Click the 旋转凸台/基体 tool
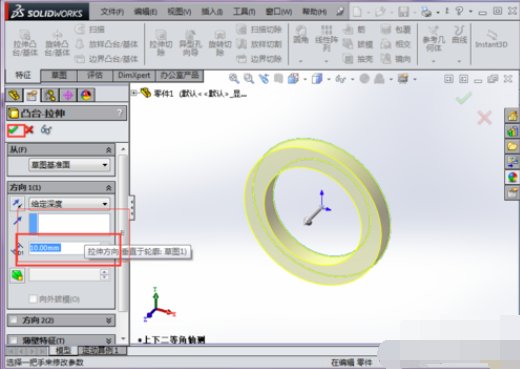 tap(57, 43)
